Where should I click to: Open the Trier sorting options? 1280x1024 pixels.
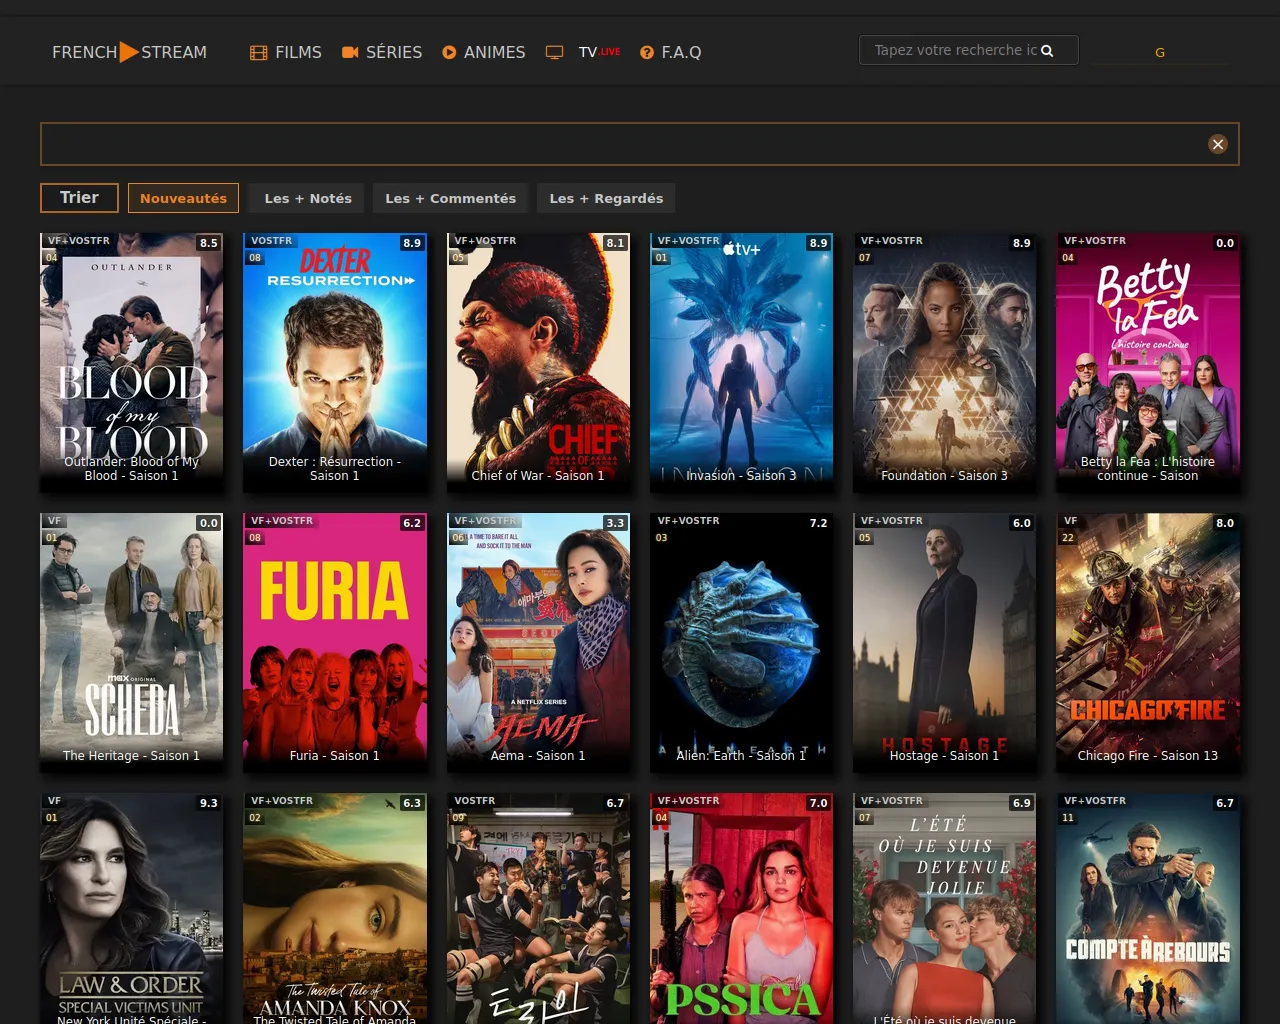(x=79, y=198)
